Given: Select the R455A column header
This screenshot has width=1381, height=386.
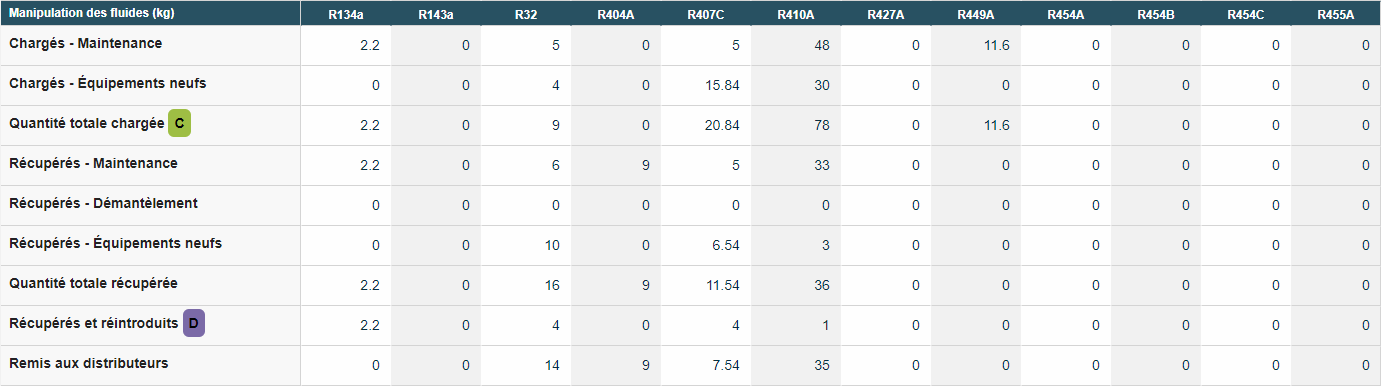Looking at the screenshot, I should coord(1336,15).
